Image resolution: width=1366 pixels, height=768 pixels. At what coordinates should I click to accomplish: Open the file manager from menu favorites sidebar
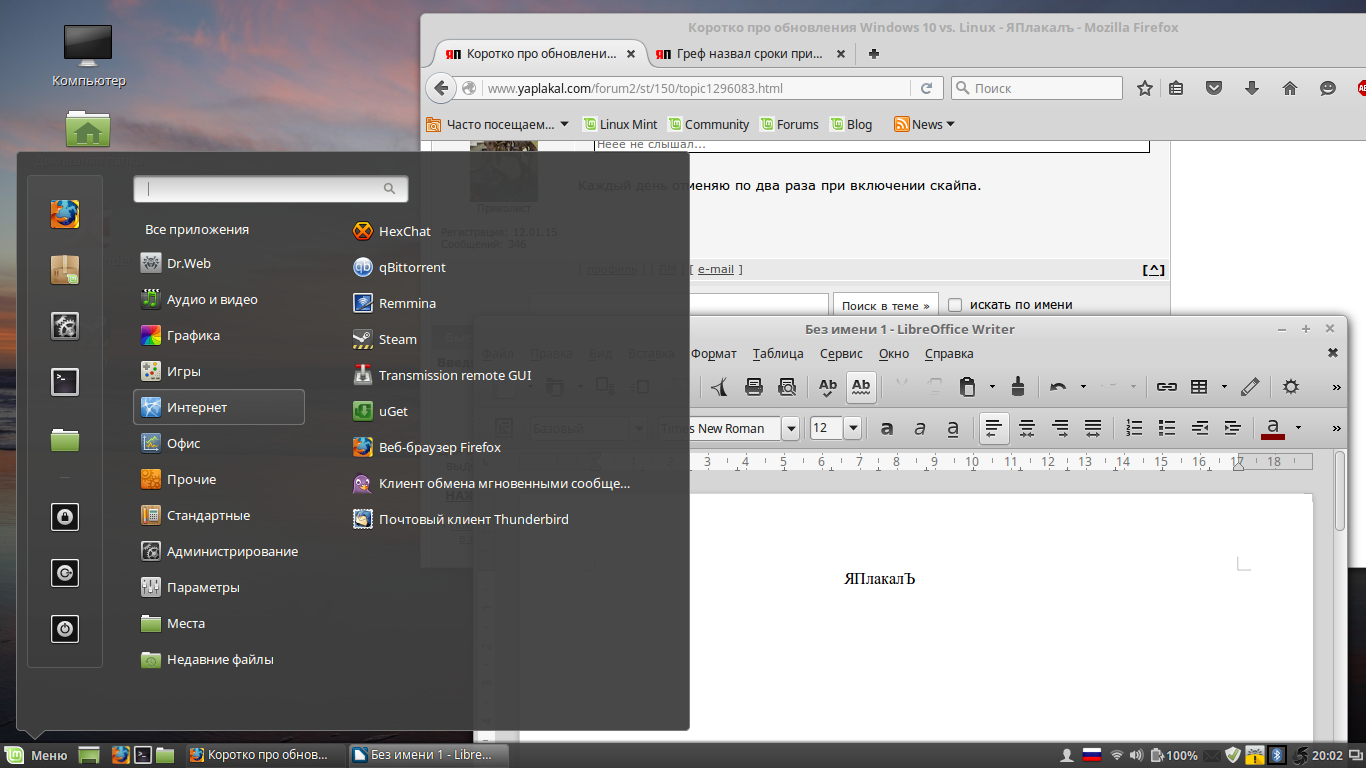pyautogui.click(x=65, y=438)
